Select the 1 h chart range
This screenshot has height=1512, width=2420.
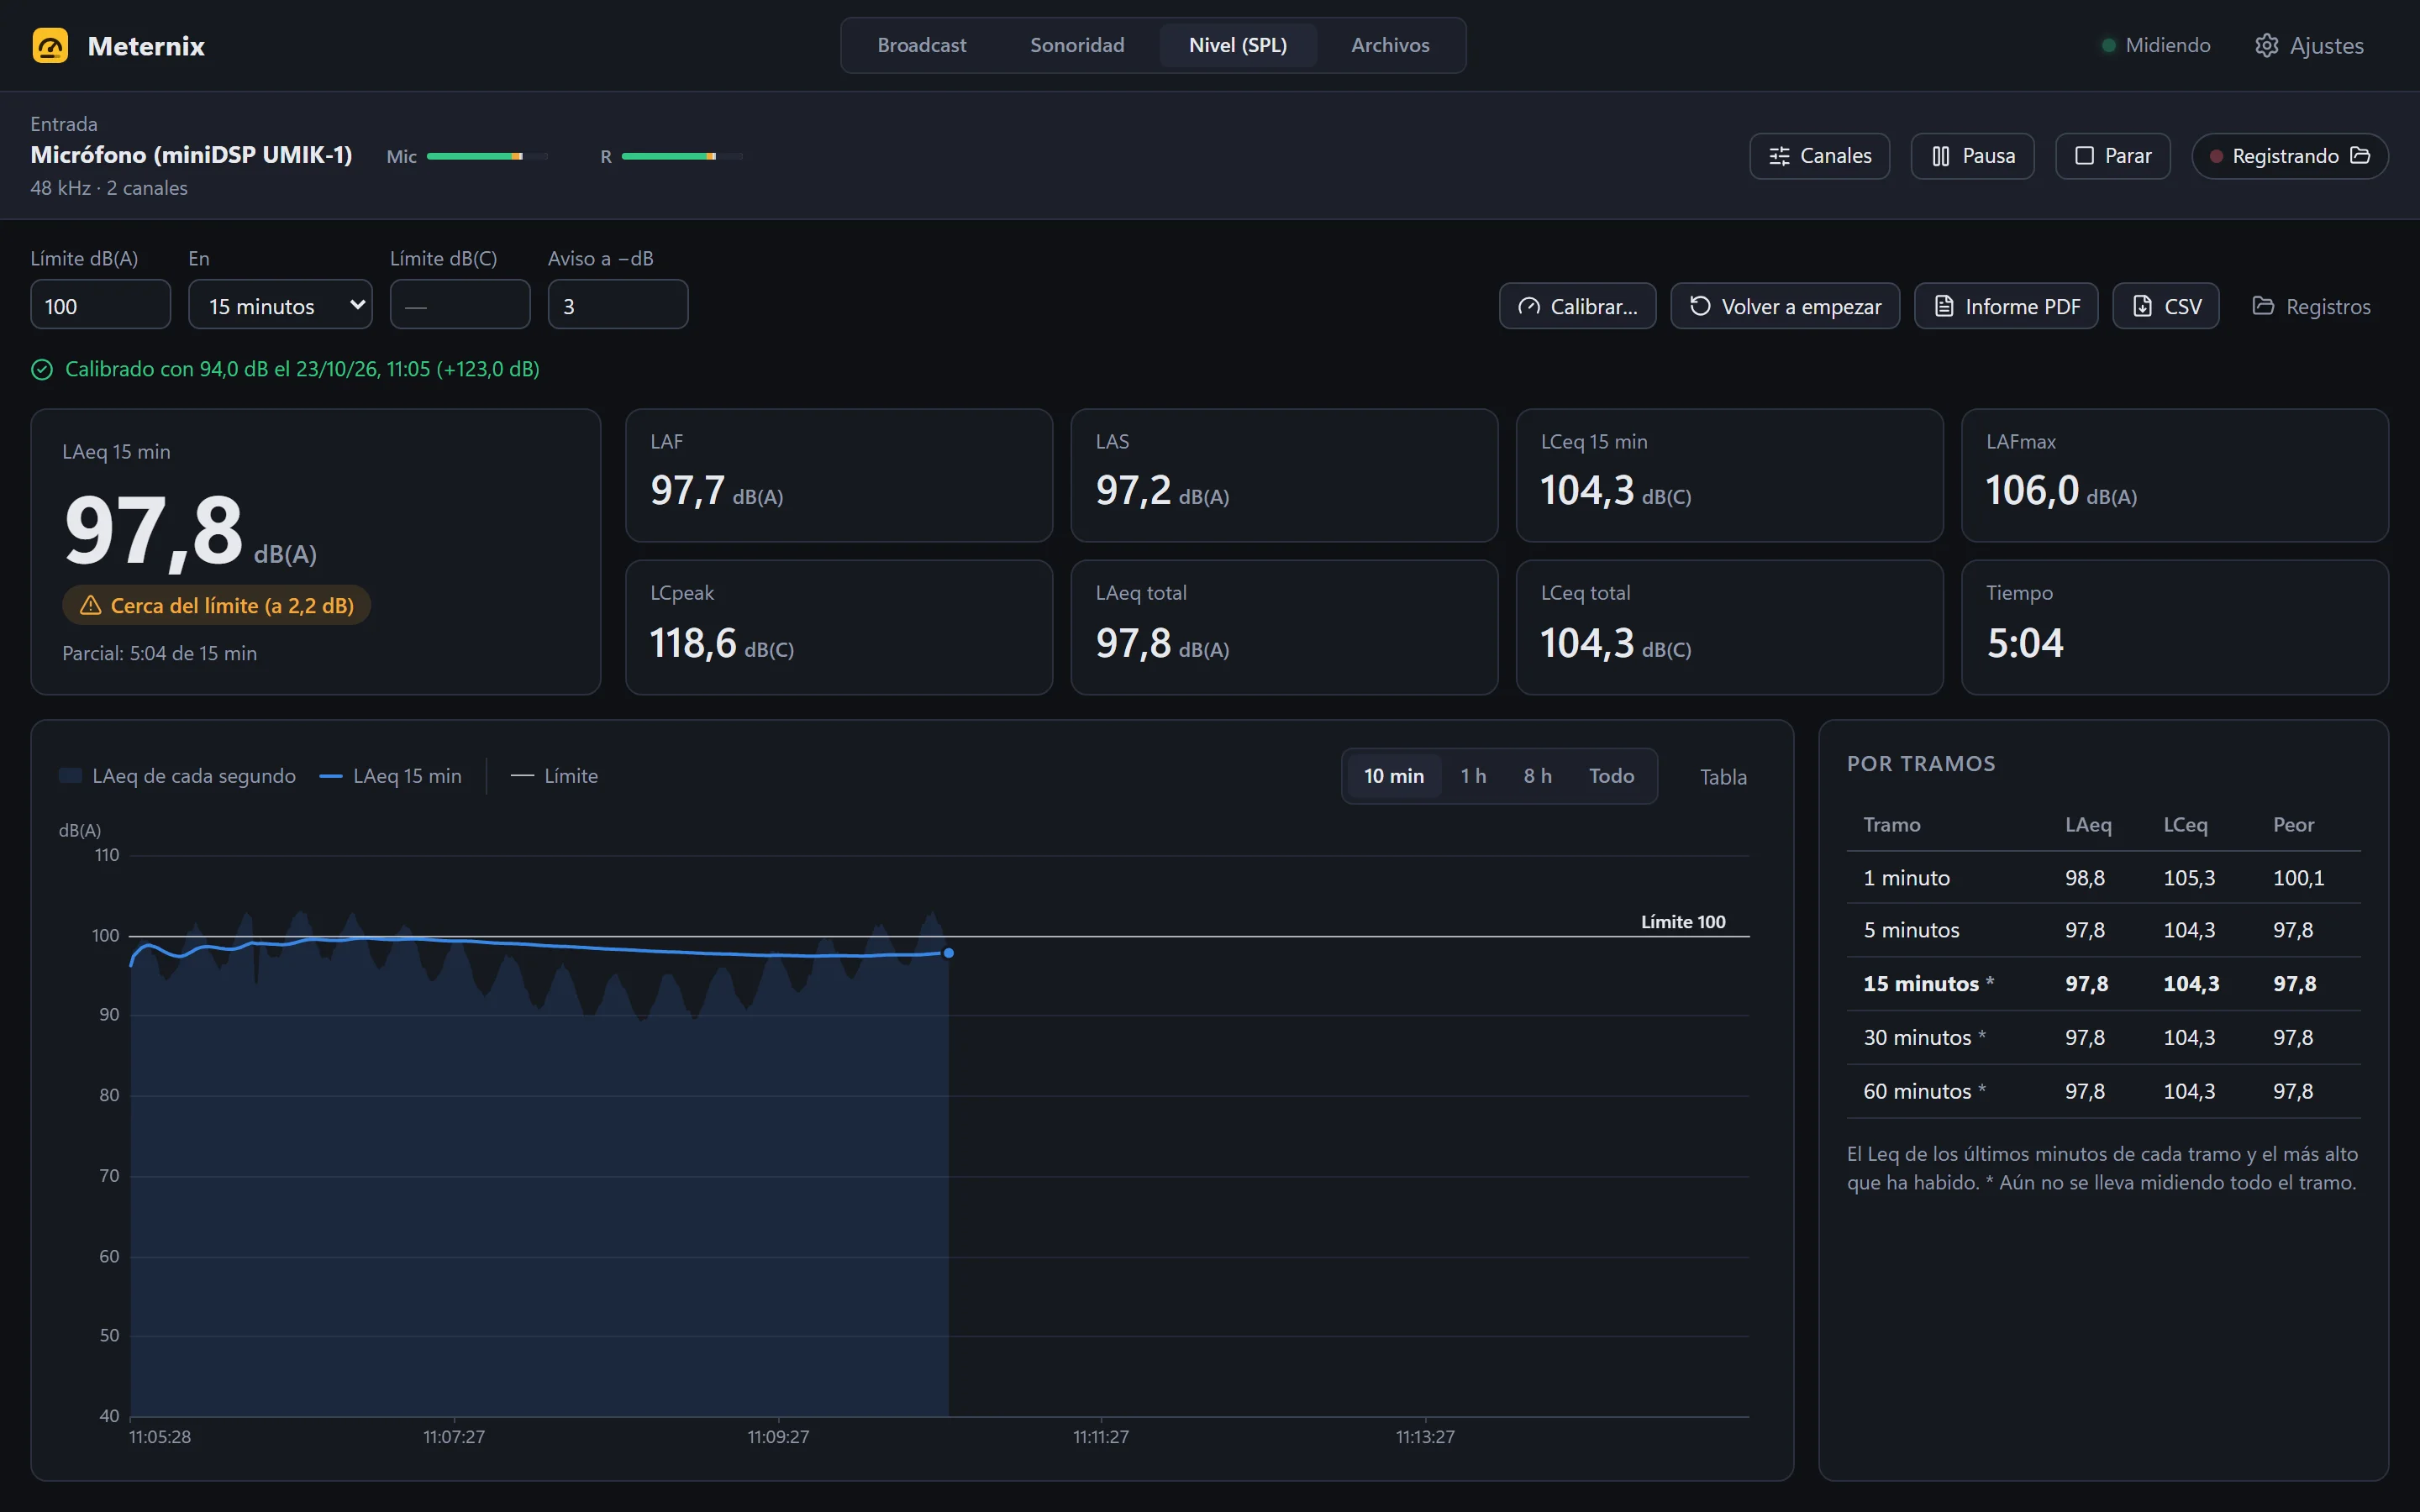[x=1473, y=776]
